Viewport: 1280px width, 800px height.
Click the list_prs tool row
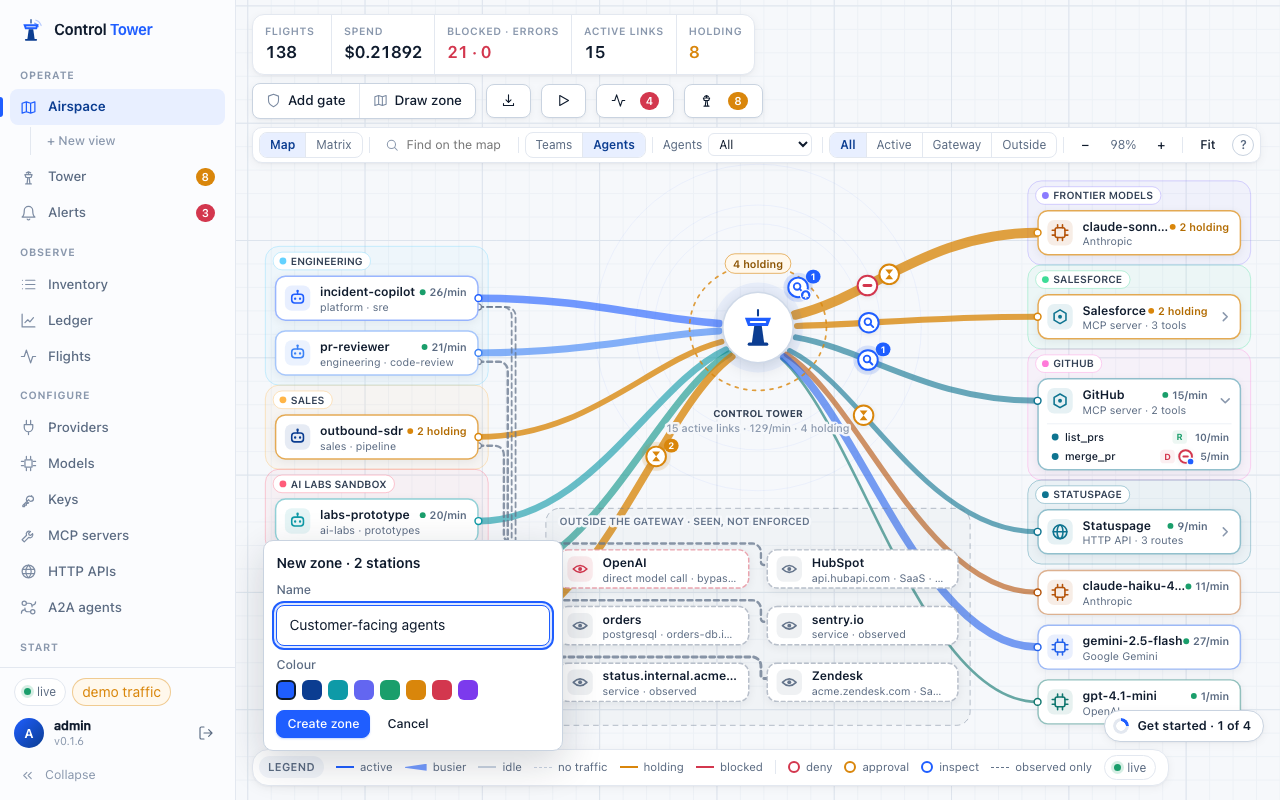1139,437
